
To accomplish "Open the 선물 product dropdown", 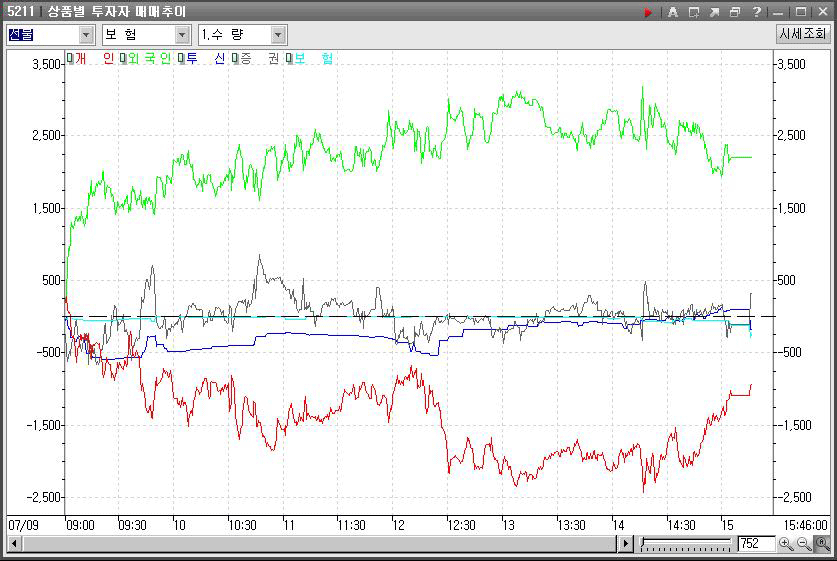I will pyautogui.click(x=86, y=35).
